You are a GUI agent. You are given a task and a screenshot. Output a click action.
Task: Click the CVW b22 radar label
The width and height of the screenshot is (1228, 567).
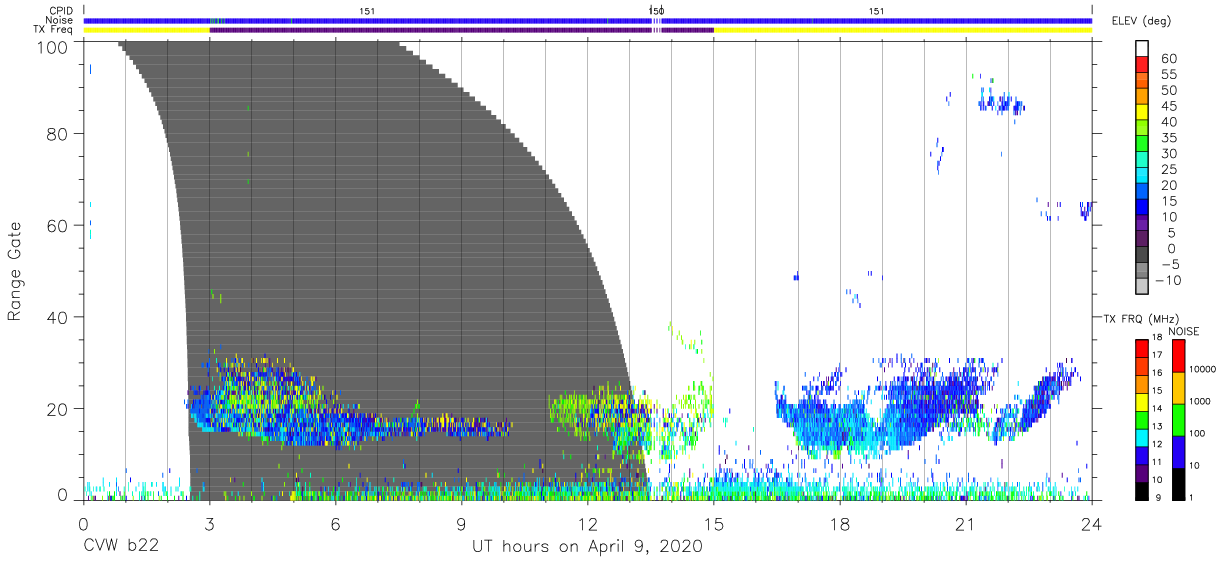[119, 547]
